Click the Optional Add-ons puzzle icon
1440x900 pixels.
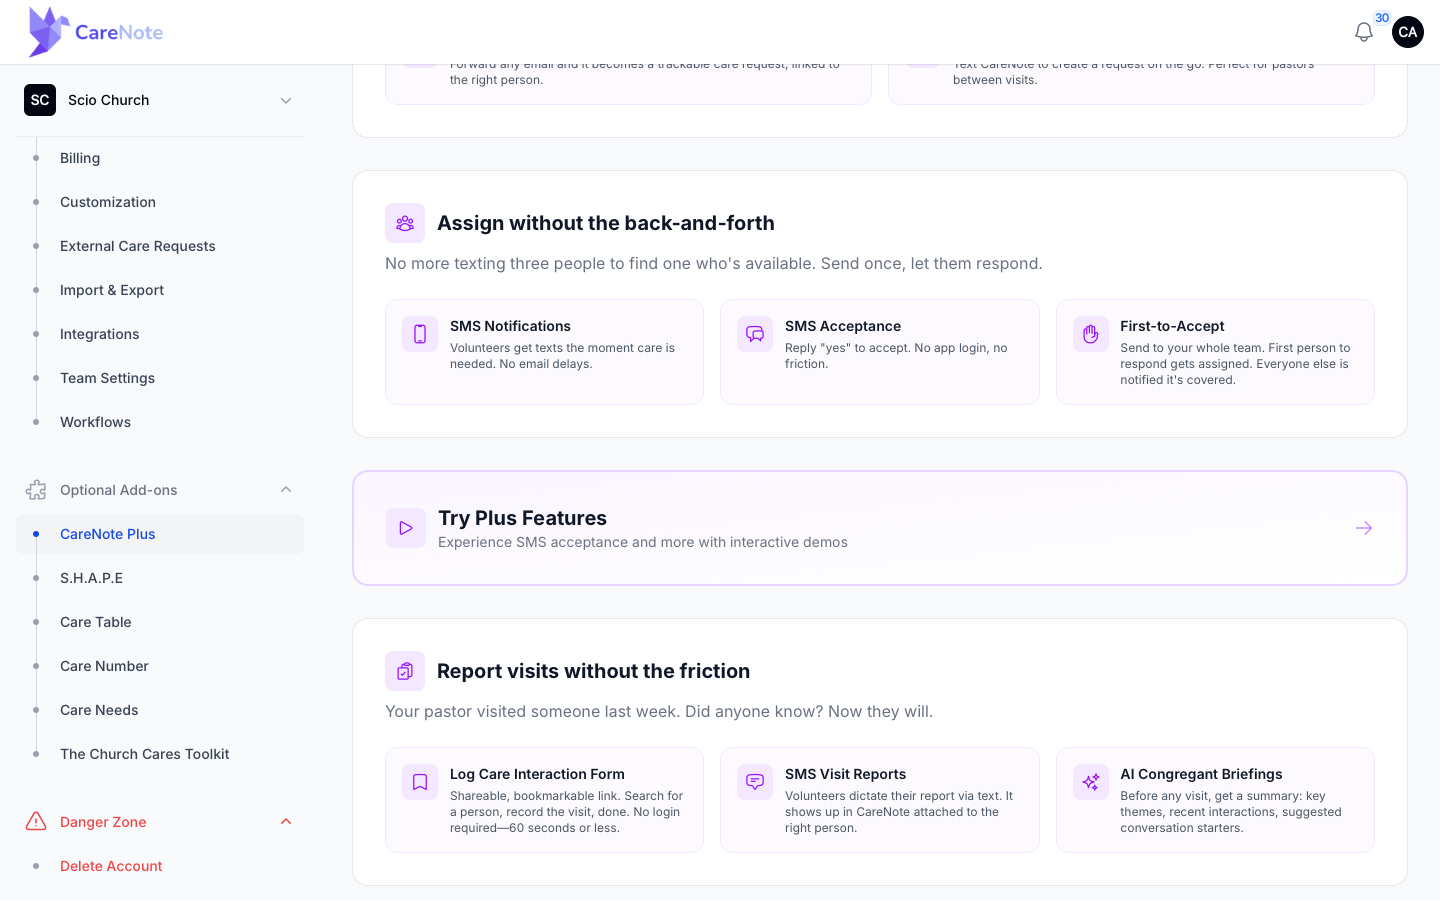(36, 490)
